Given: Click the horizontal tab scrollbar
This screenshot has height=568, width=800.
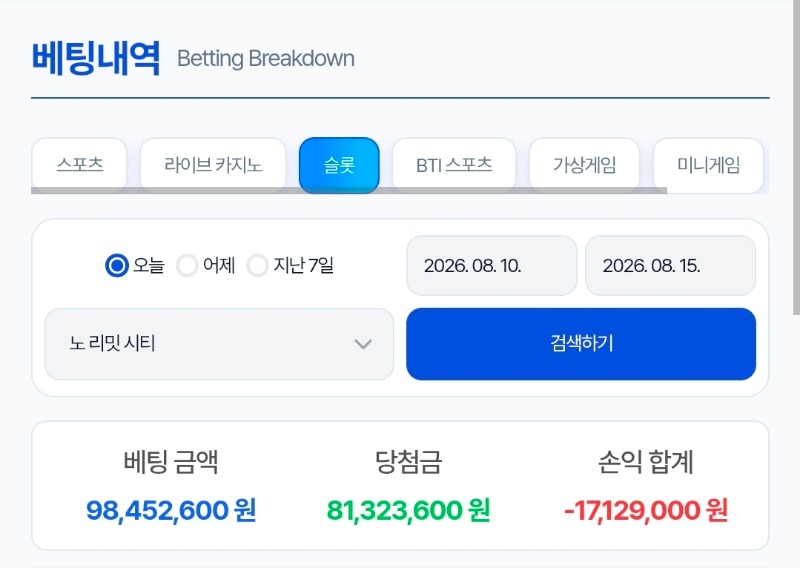Looking at the screenshot, I should coord(349,190).
